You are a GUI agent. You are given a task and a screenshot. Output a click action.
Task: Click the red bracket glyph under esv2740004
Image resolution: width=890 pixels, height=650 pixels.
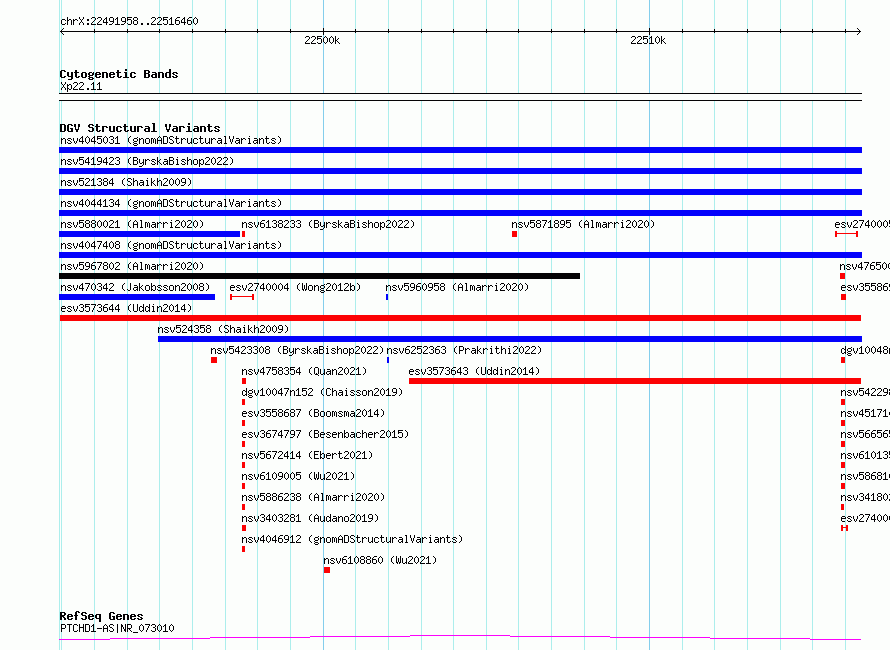tap(242, 297)
